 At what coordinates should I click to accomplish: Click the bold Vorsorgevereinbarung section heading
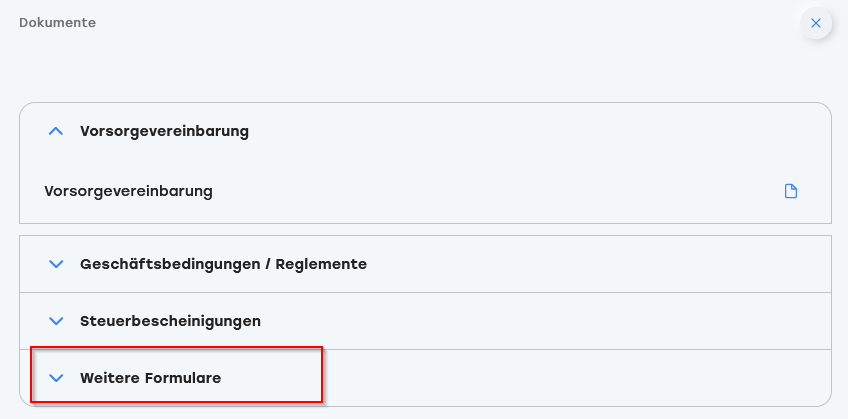click(x=164, y=131)
